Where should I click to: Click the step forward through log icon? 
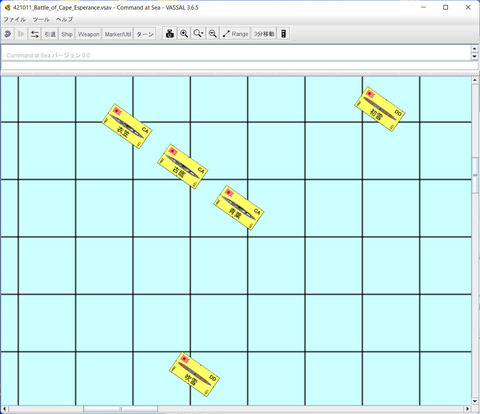click(x=21, y=34)
